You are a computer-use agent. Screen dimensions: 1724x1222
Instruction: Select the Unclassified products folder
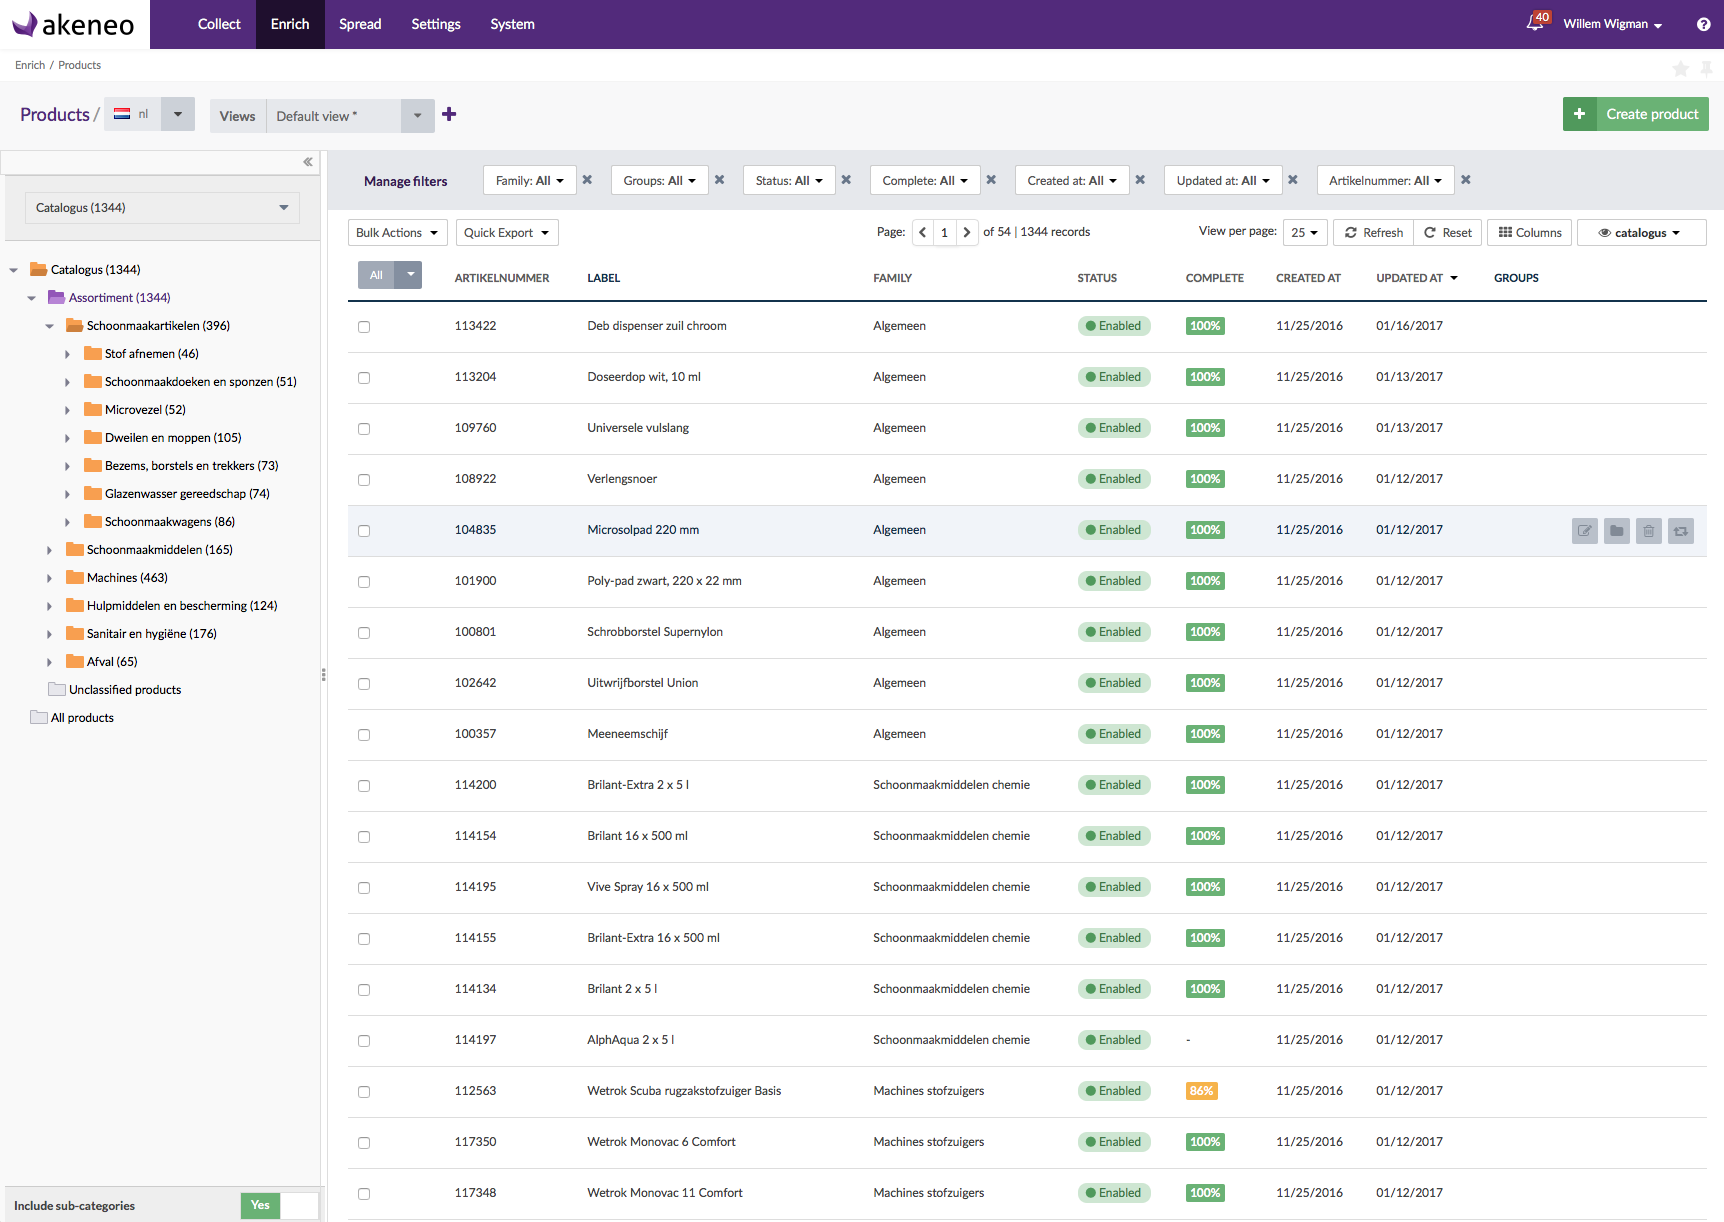115,690
